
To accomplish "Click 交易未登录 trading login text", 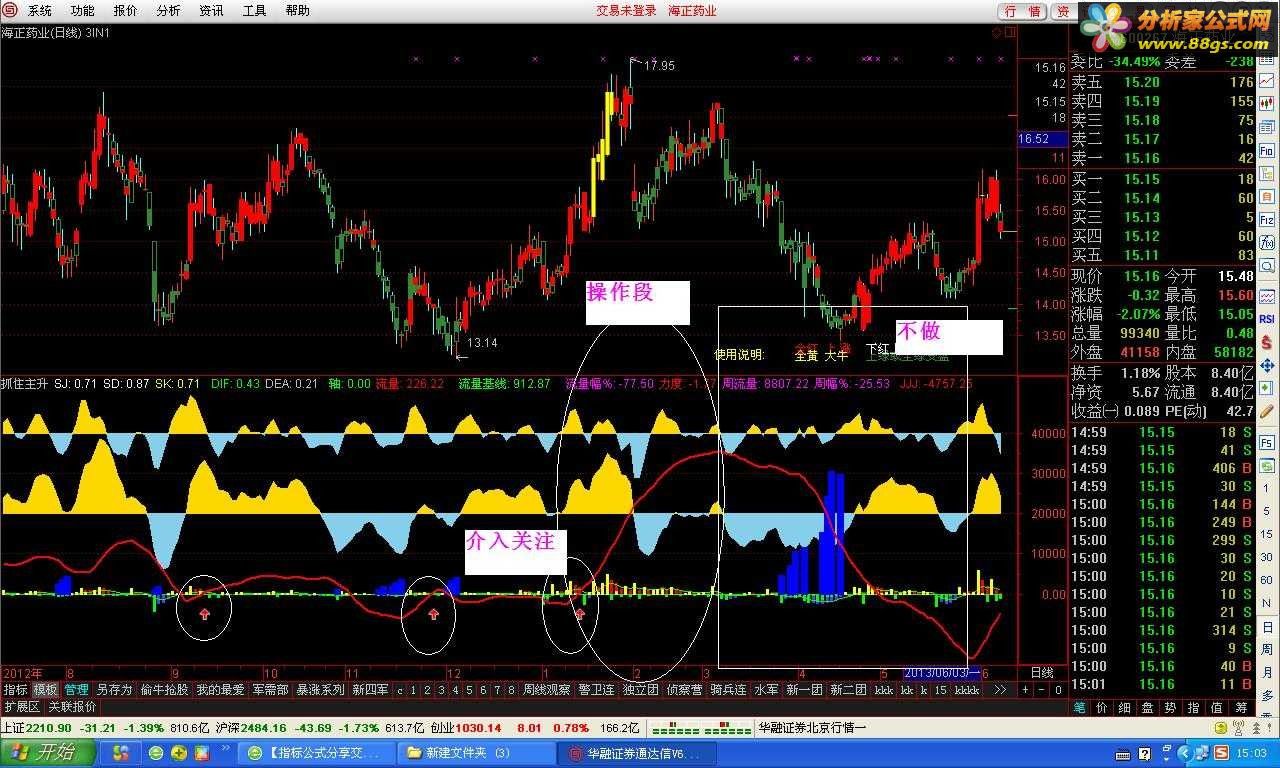I will pos(626,11).
